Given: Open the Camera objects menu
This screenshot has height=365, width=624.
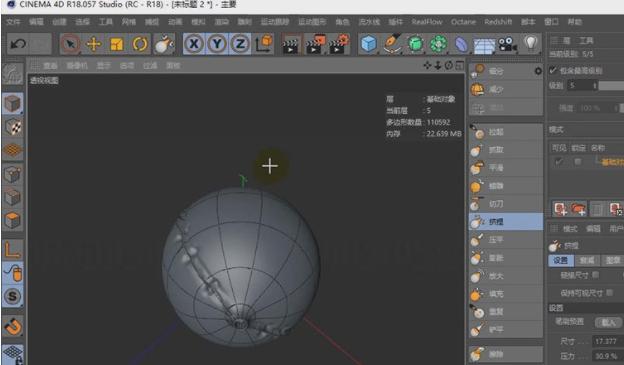Looking at the screenshot, I should point(507,43).
